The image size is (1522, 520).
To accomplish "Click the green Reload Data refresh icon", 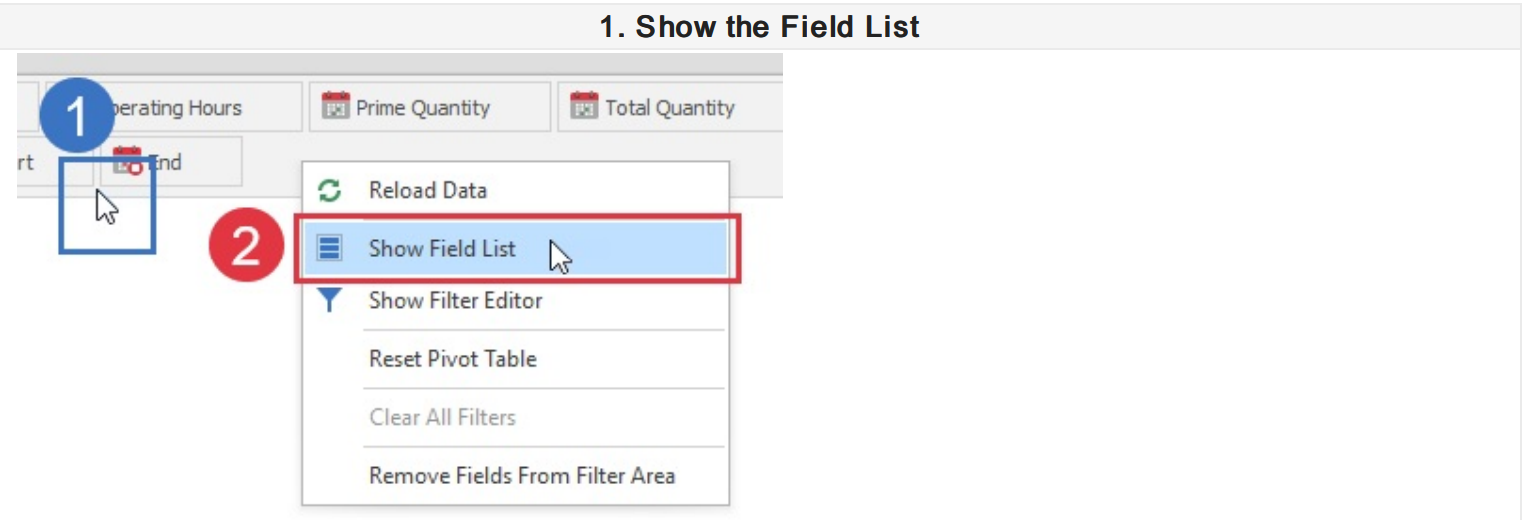I will 329,190.
